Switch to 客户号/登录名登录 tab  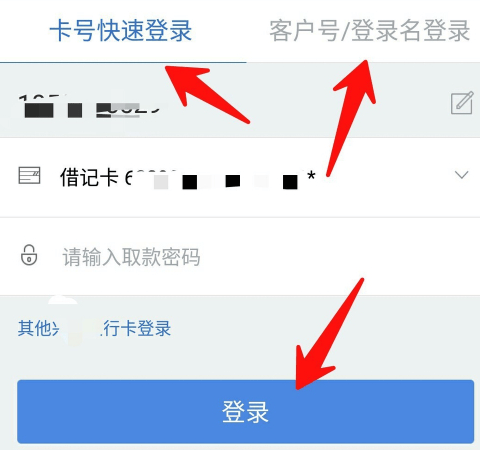tap(370, 31)
